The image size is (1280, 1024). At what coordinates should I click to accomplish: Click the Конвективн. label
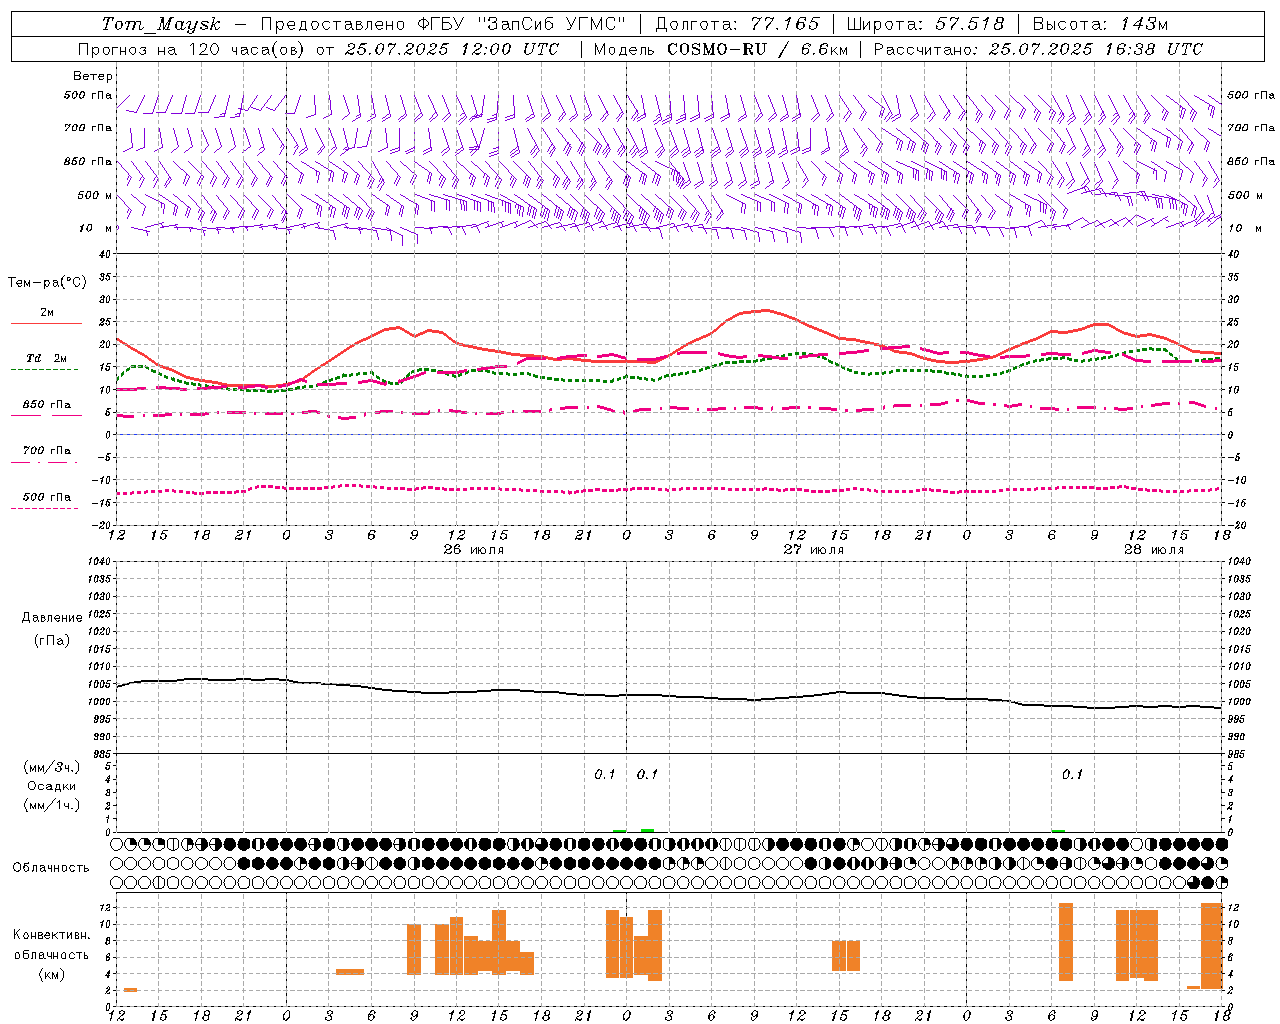[52, 935]
